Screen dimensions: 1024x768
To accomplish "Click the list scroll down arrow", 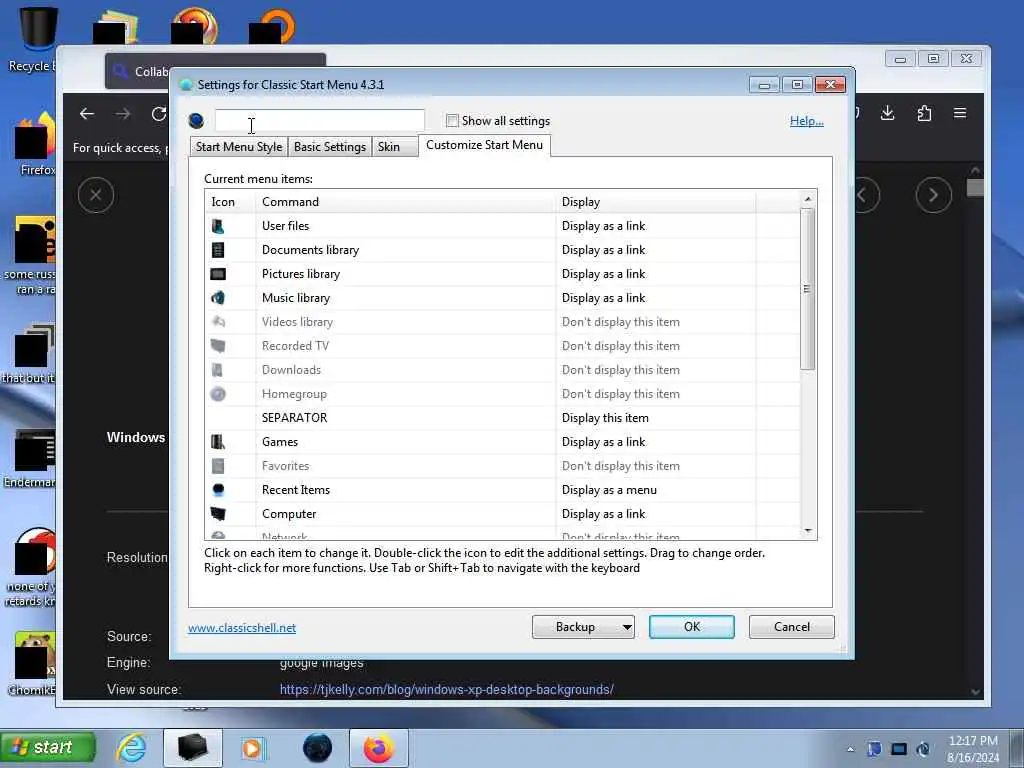I will tap(808, 531).
